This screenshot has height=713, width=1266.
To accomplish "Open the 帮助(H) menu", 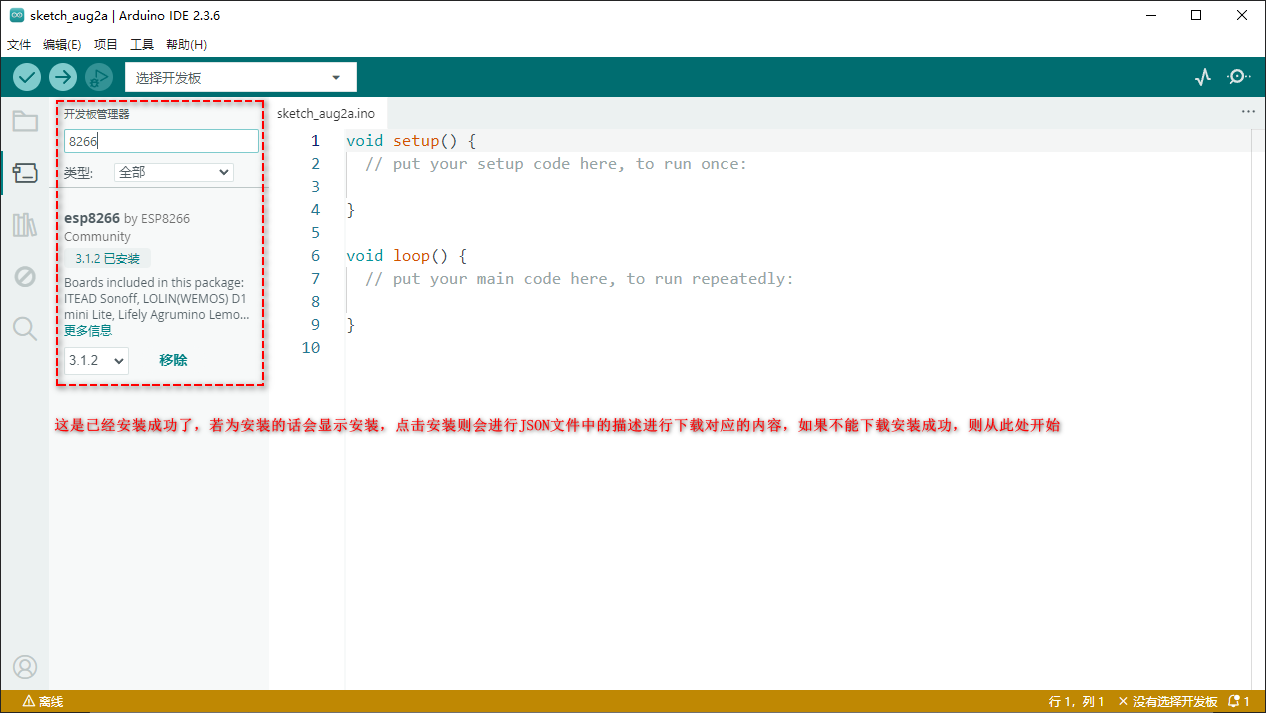I will point(186,45).
